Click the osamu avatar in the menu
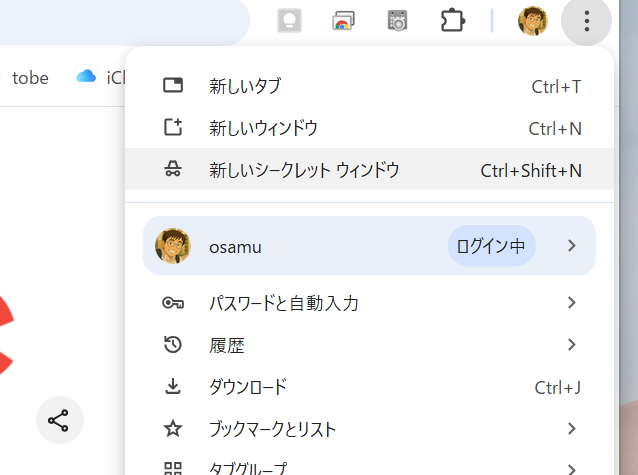 [173, 246]
